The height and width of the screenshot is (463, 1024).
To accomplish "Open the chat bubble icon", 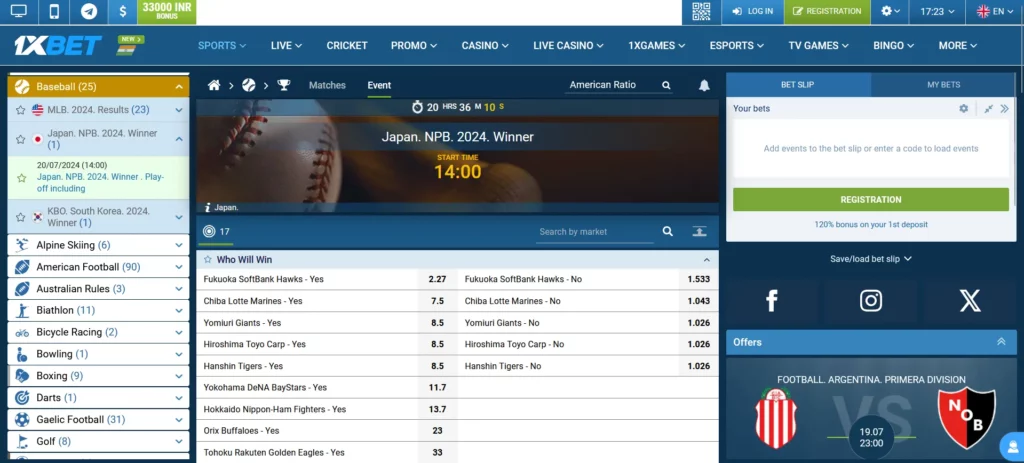I will 1012,447.
